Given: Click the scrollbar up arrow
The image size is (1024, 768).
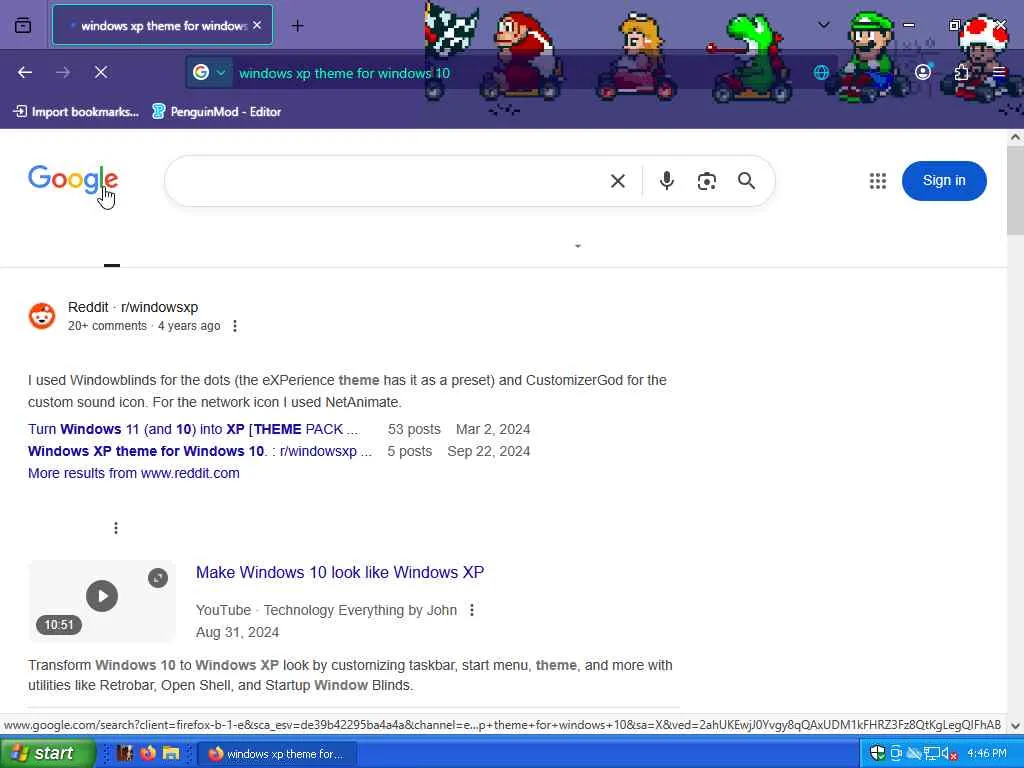Looking at the screenshot, I should (1015, 137).
